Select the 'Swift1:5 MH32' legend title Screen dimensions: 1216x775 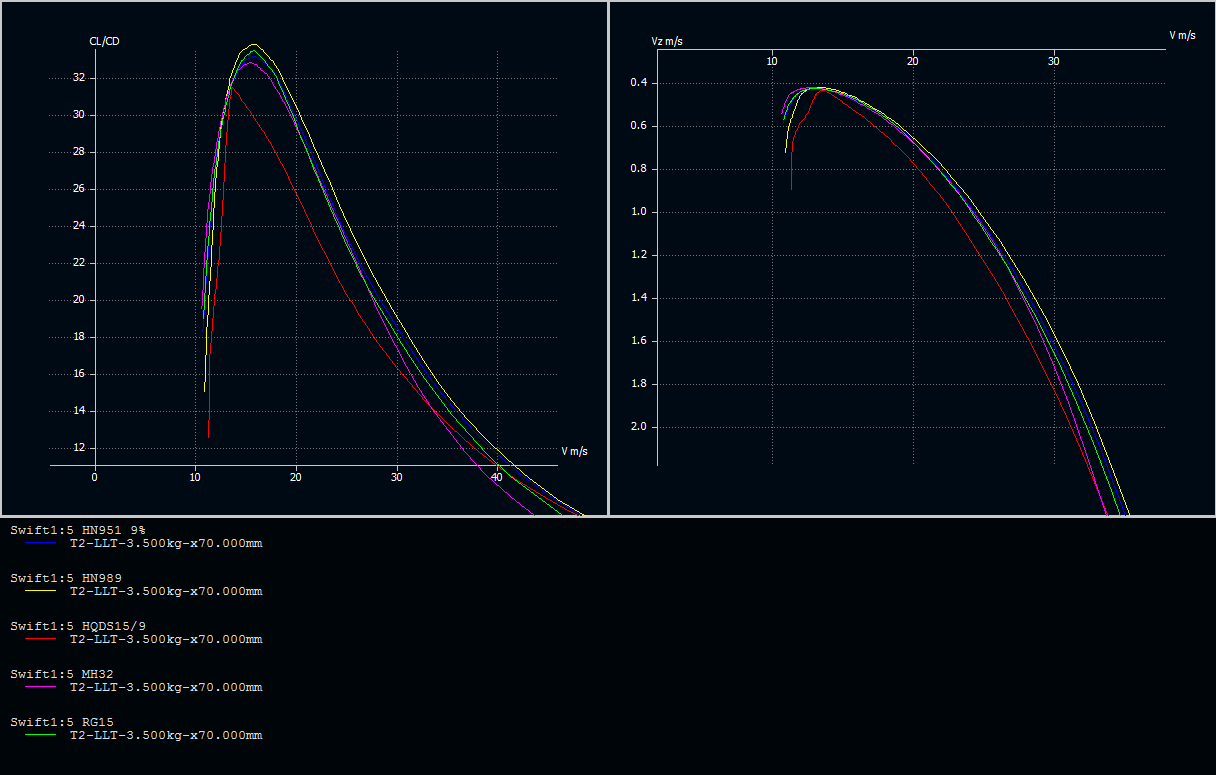(x=63, y=674)
